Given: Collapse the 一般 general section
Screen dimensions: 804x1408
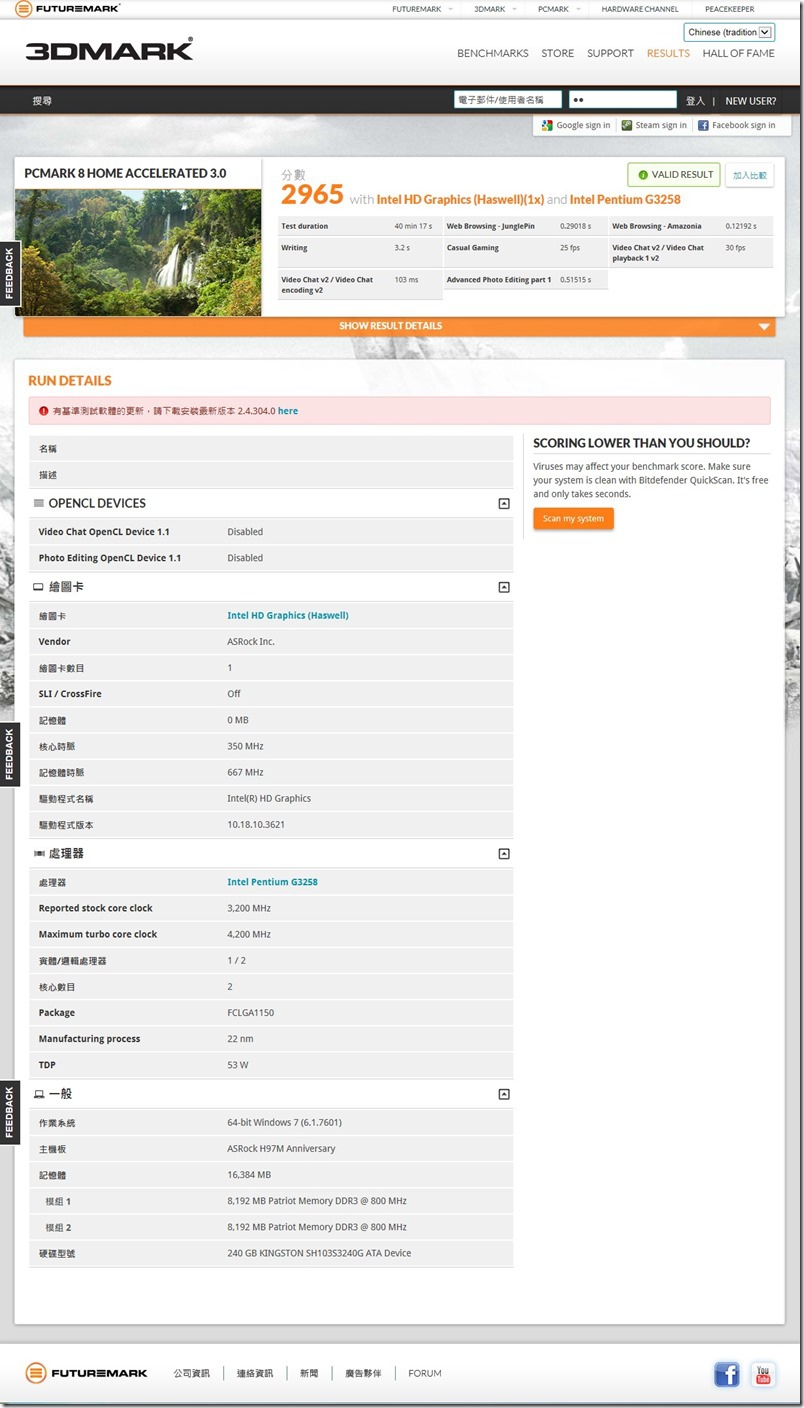Looking at the screenshot, I should coord(504,1094).
